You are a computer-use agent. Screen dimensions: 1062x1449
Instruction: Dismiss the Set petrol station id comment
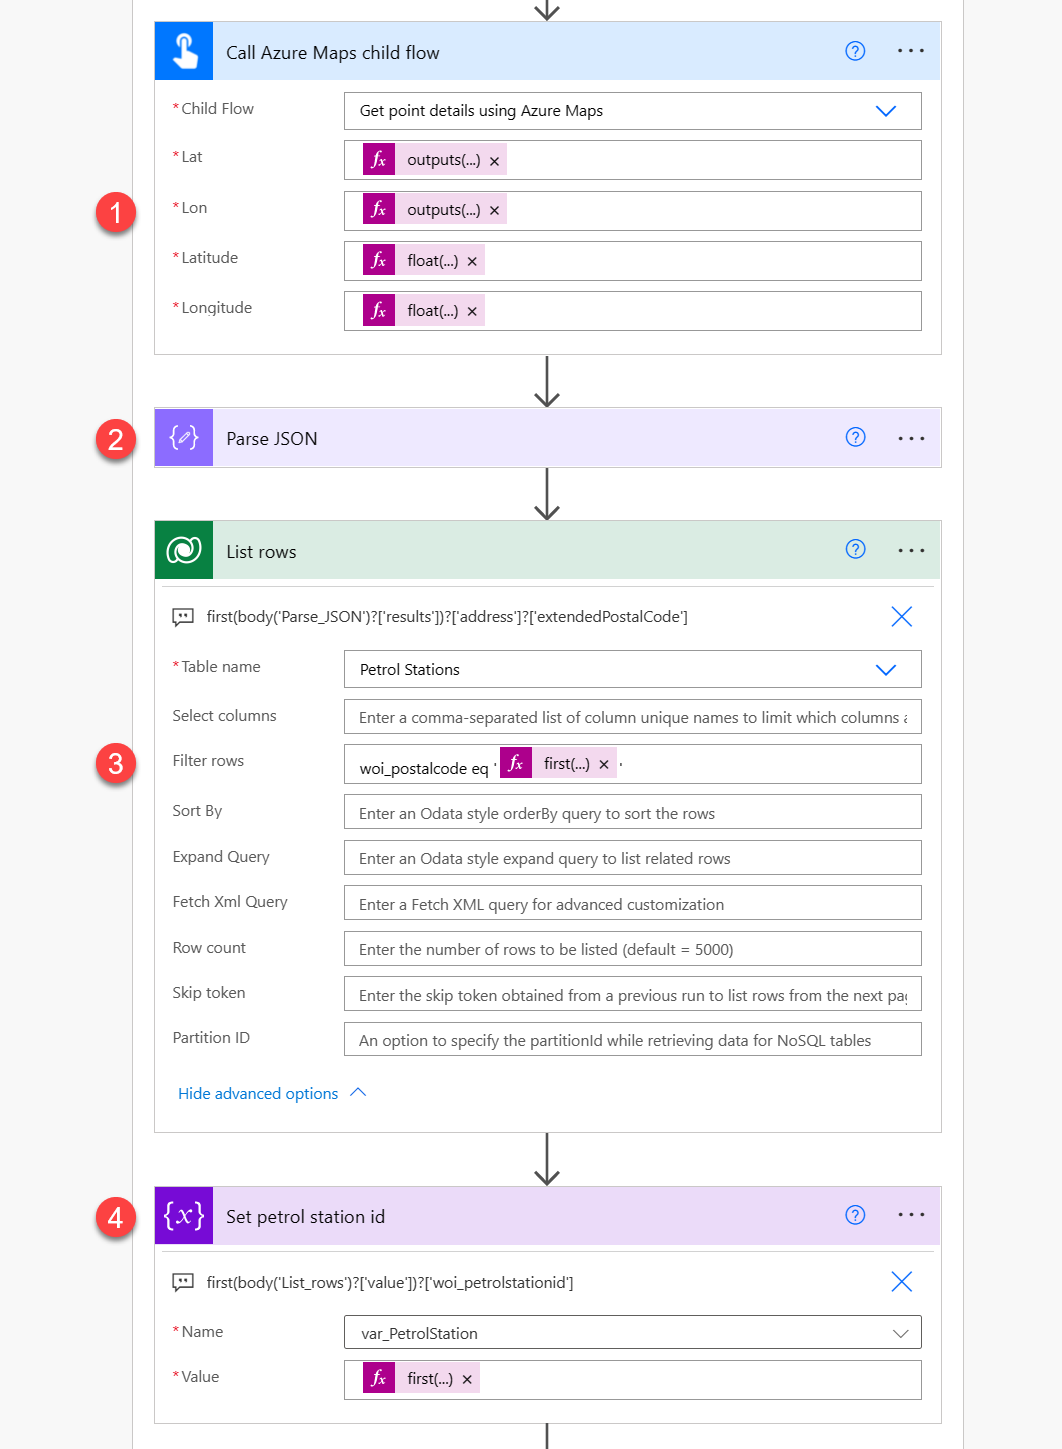901,1282
